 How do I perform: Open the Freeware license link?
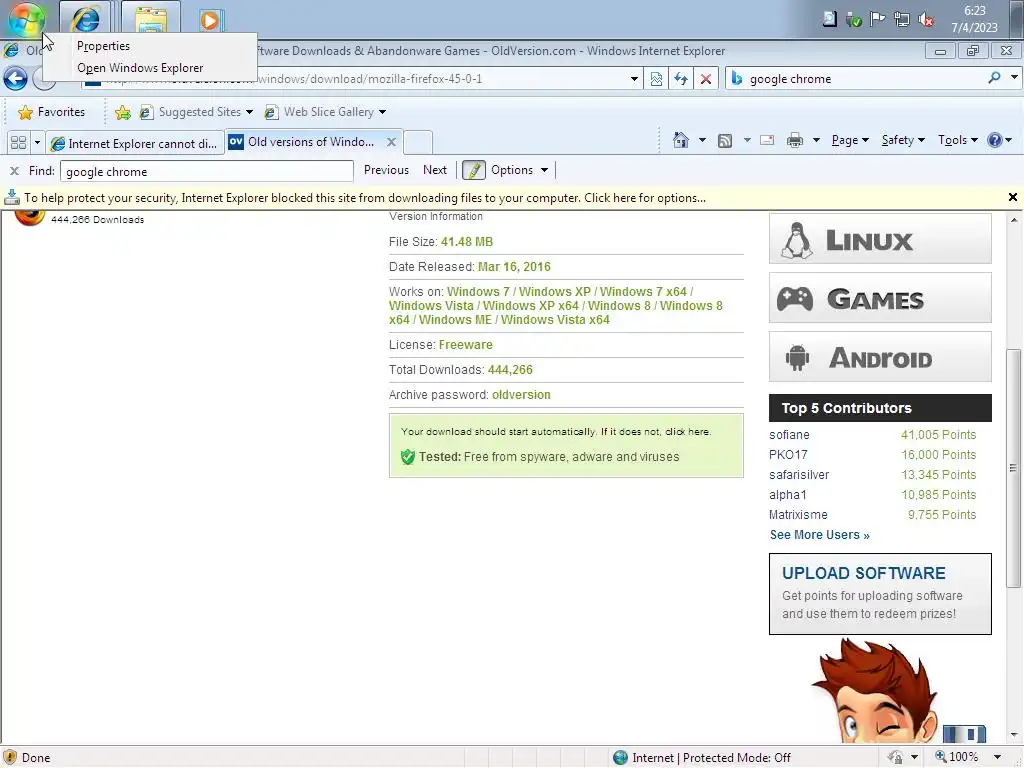click(466, 345)
